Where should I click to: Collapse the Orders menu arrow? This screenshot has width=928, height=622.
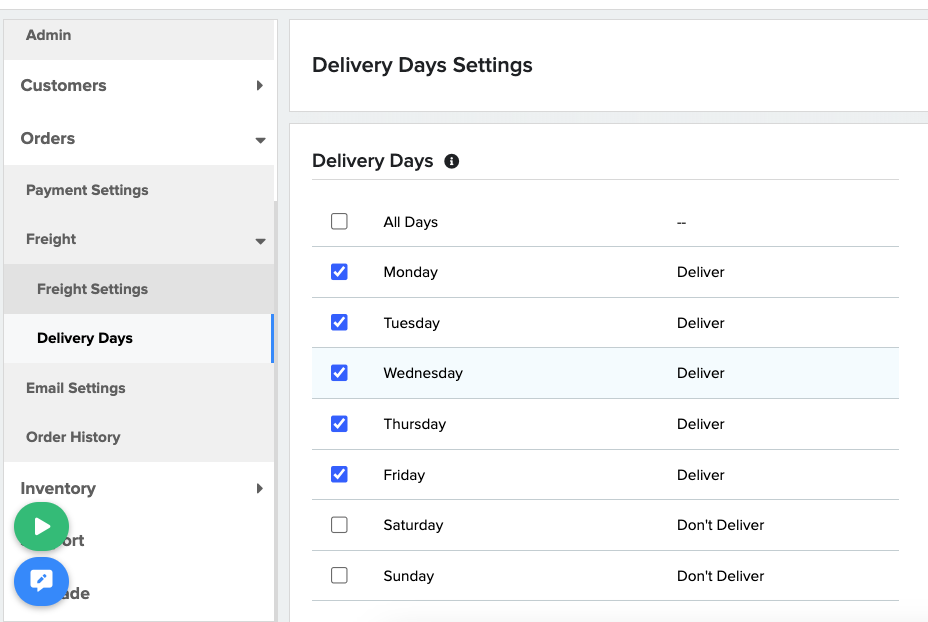click(x=260, y=140)
